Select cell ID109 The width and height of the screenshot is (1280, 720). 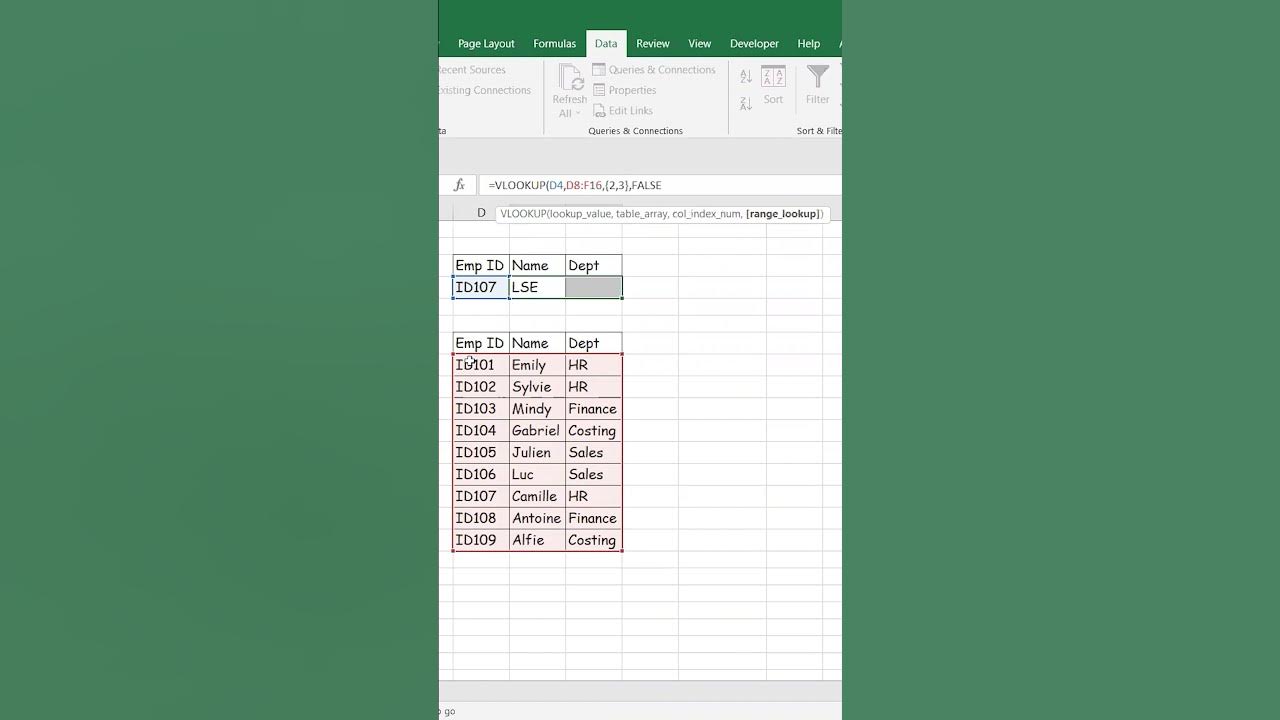tap(481, 541)
